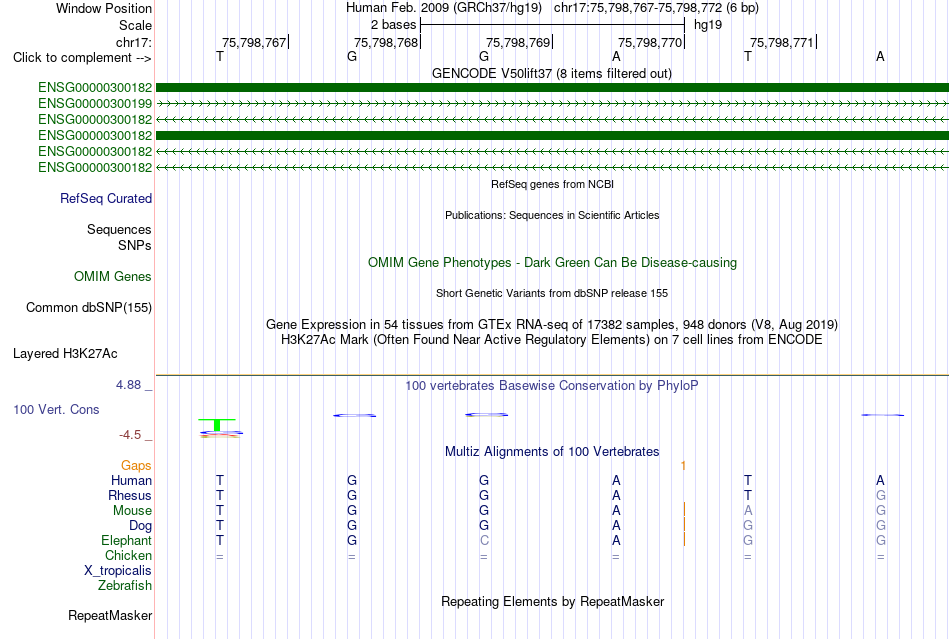
Task: Click the SNPs track label
Action: pyautogui.click(x=135, y=245)
